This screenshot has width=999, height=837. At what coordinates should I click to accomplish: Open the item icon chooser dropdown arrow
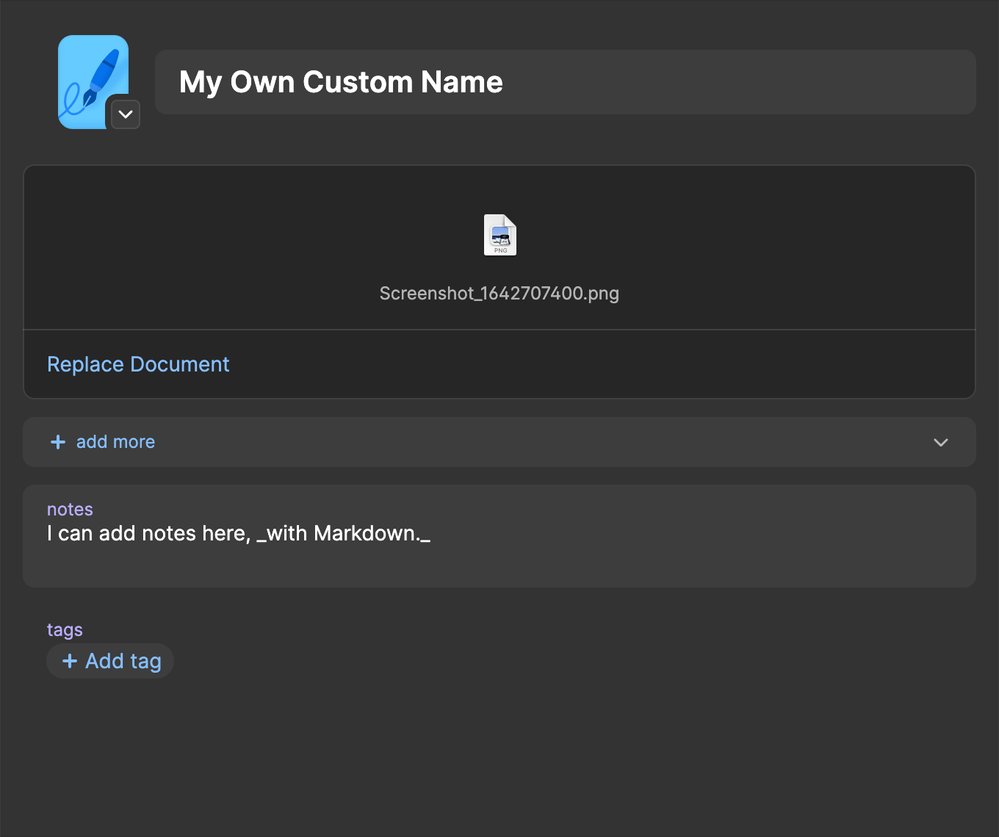(124, 114)
